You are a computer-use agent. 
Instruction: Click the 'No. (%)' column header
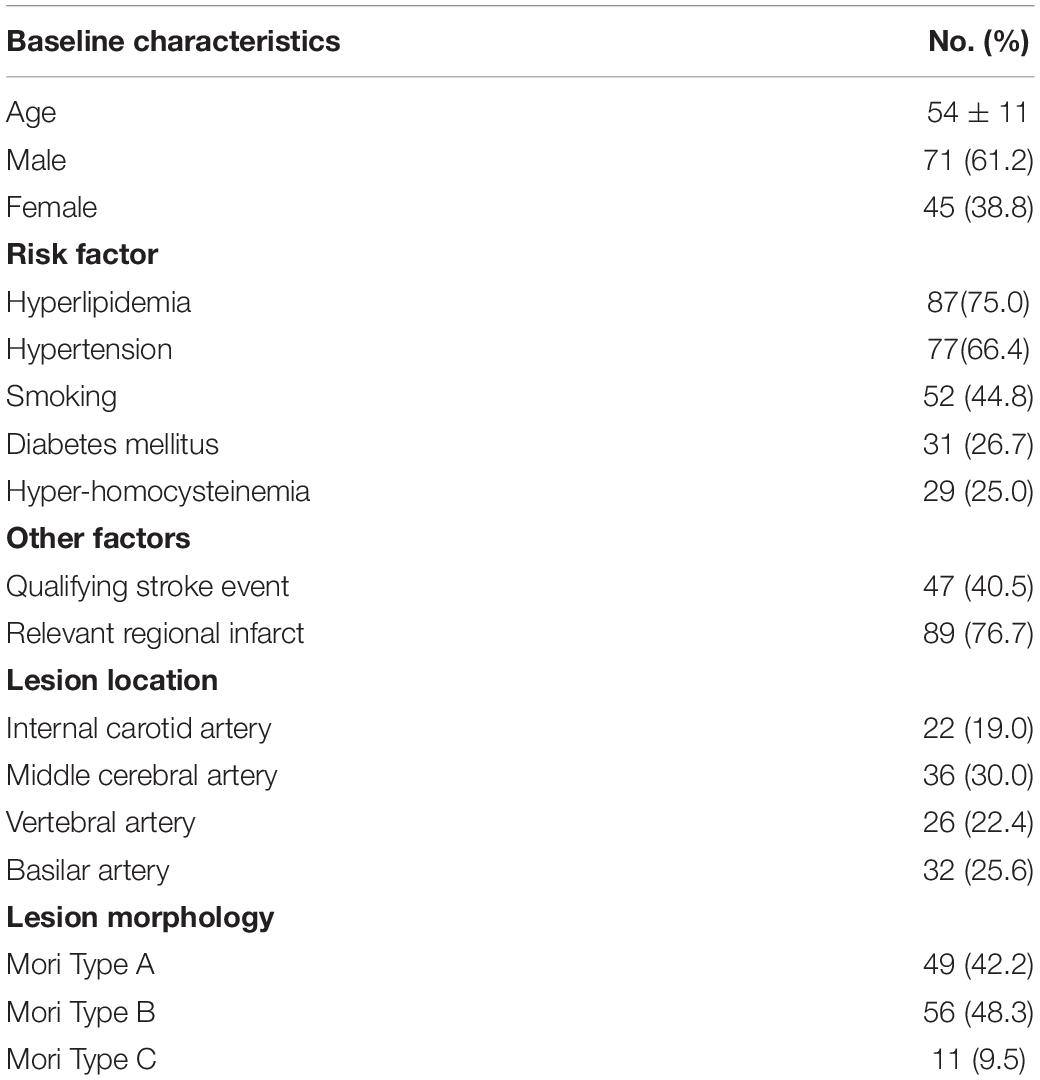tap(979, 41)
